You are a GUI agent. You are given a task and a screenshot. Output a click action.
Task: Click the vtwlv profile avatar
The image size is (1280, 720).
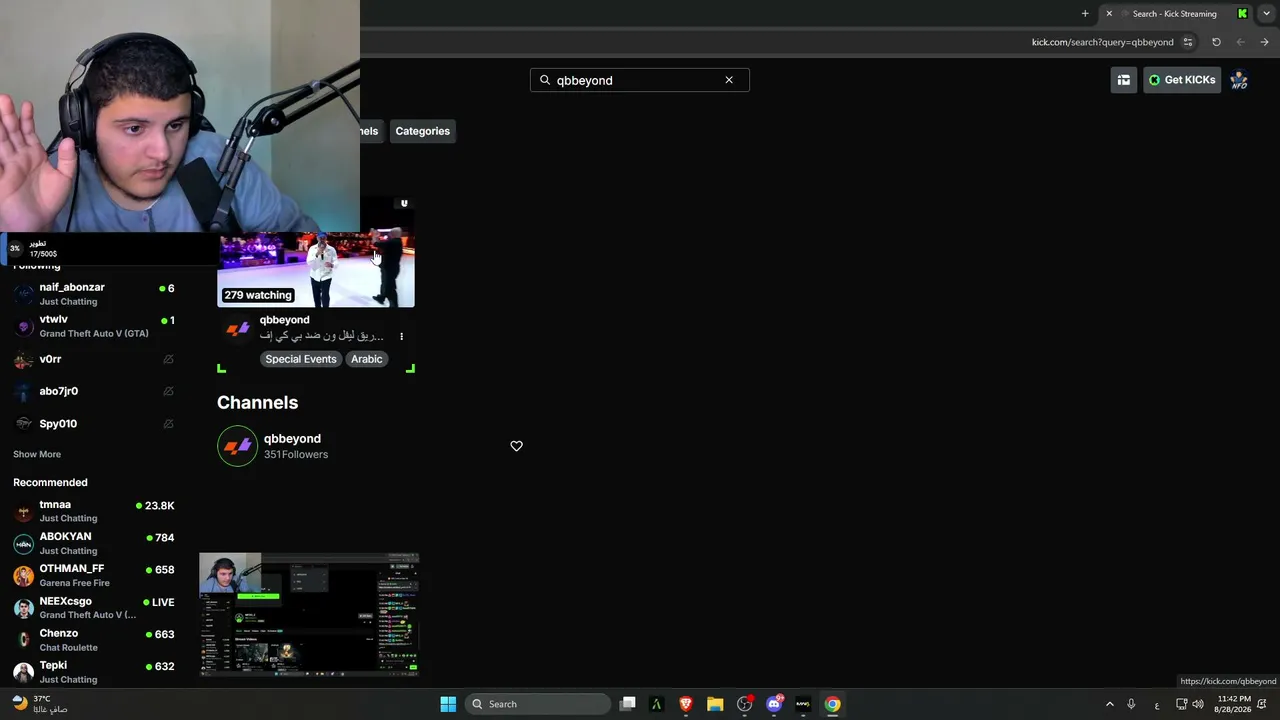pos(23,326)
